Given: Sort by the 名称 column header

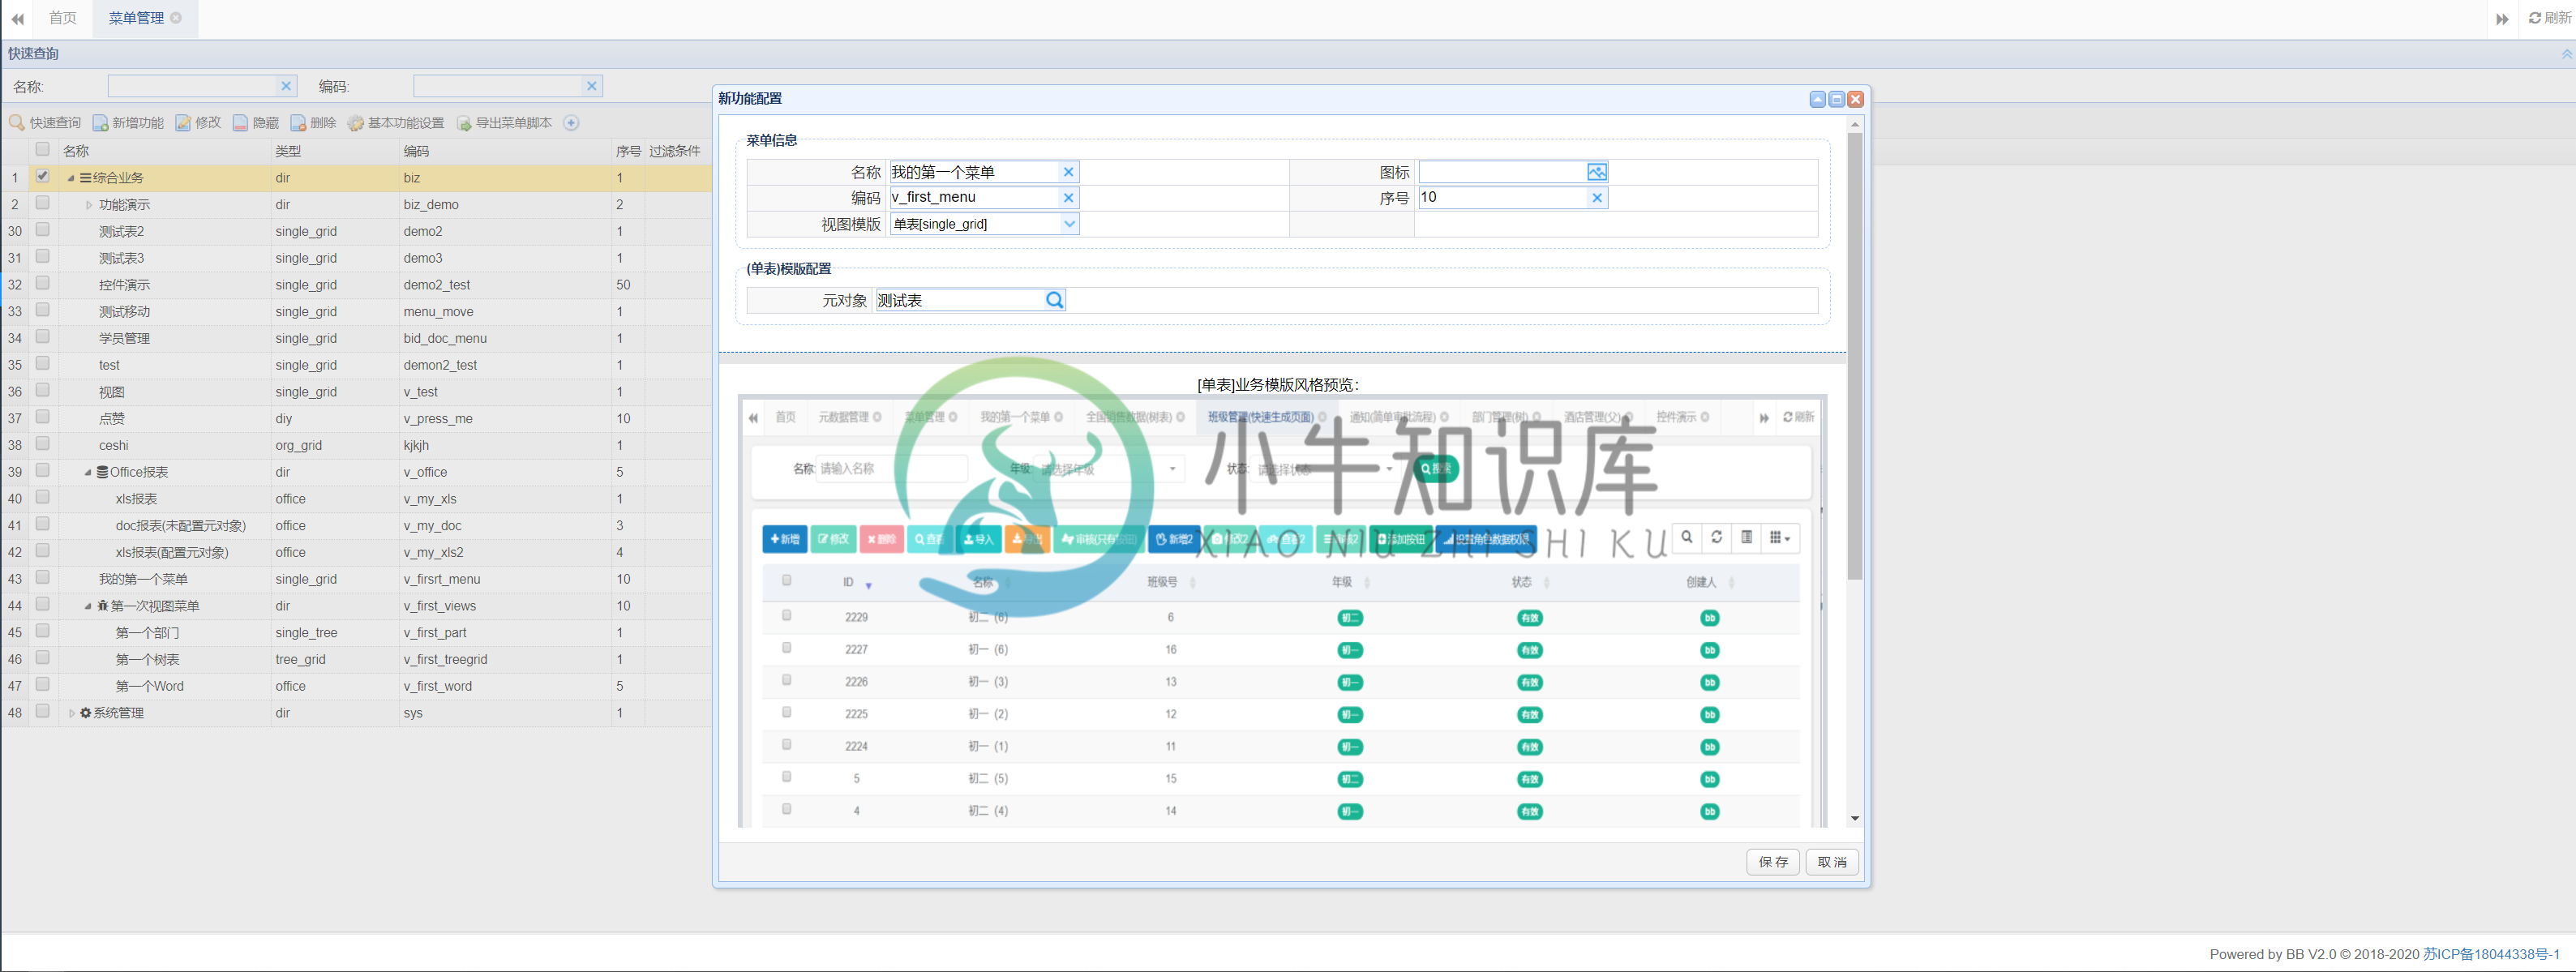Looking at the screenshot, I should [165, 151].
